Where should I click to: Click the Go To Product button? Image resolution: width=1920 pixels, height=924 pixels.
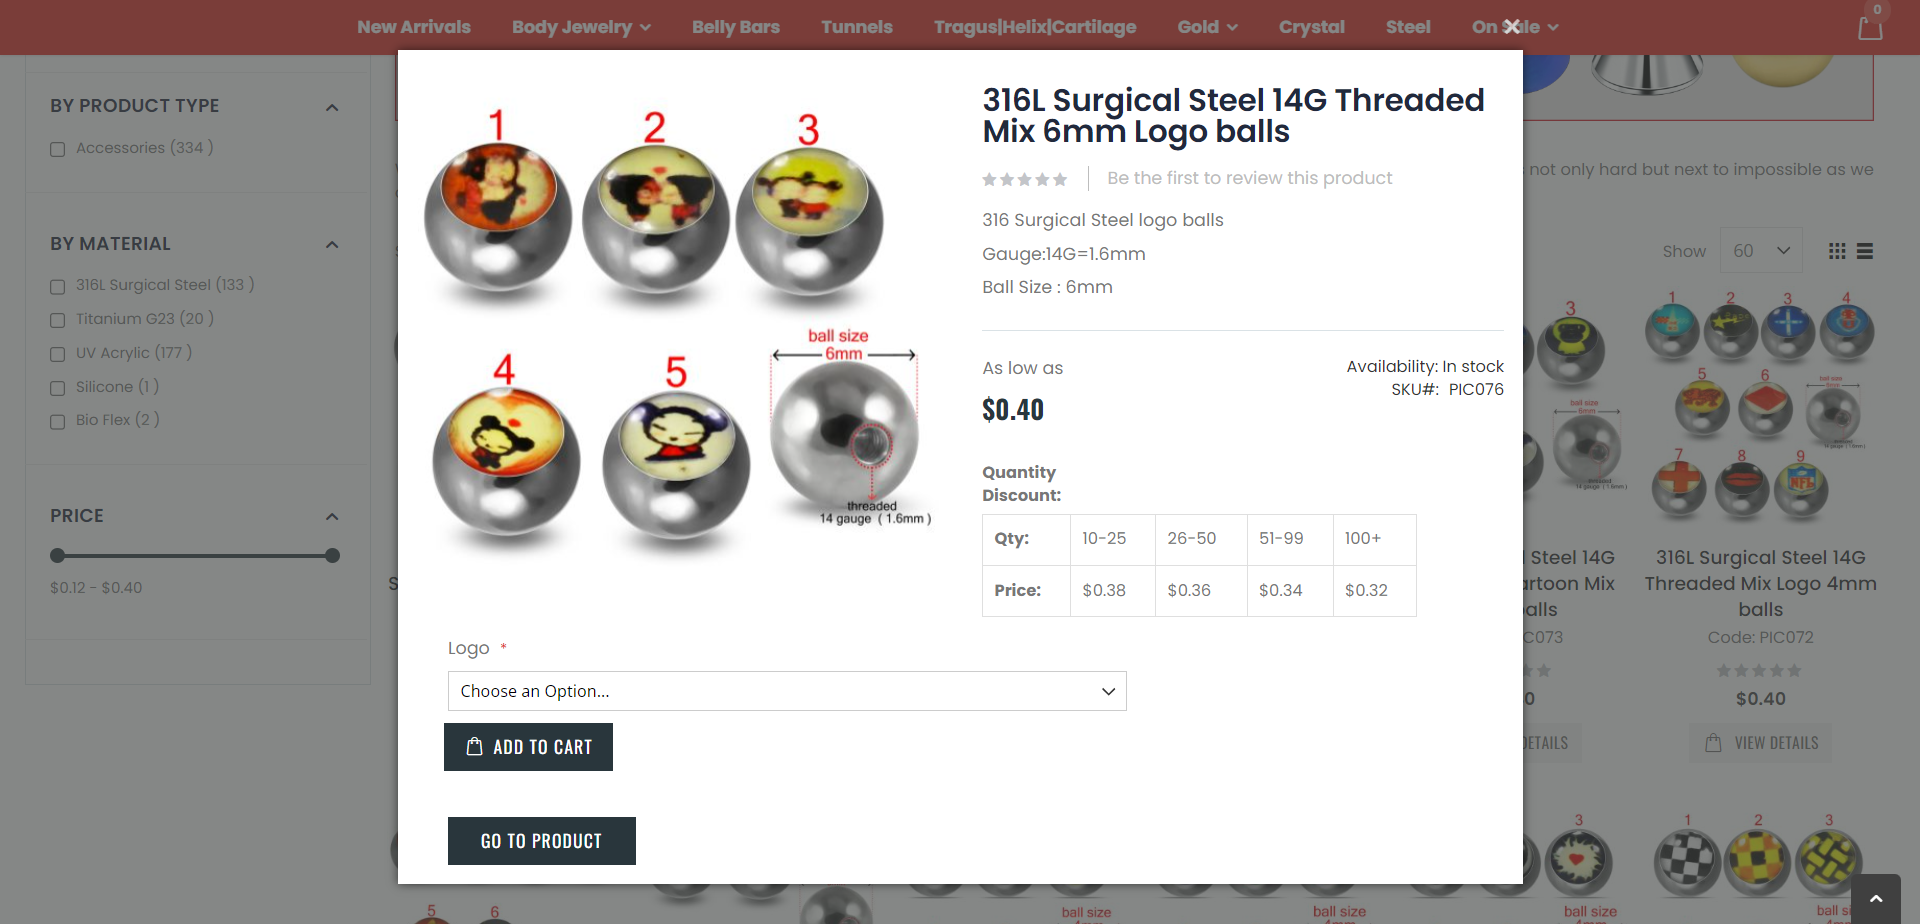pos(542,841)
